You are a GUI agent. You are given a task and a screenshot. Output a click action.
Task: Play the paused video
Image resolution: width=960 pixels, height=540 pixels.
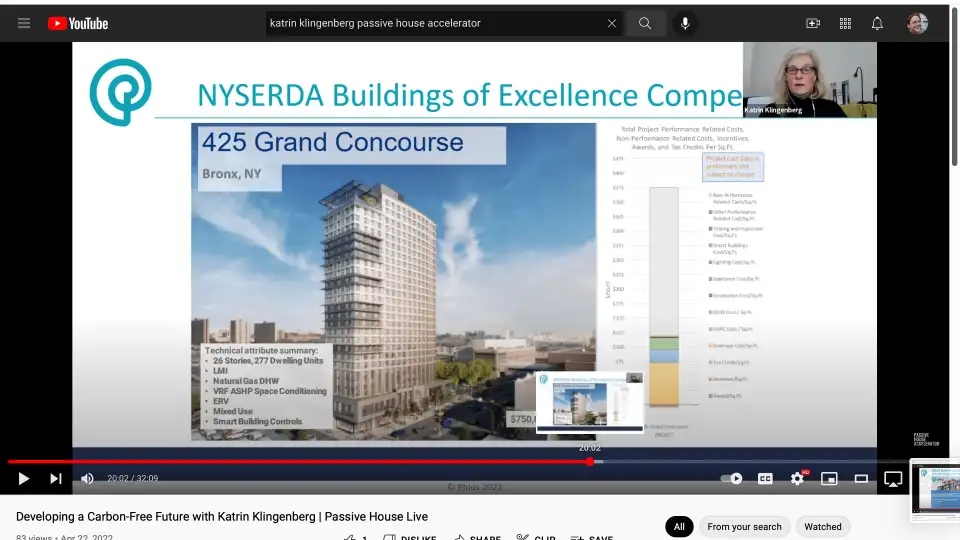point(24,479)
